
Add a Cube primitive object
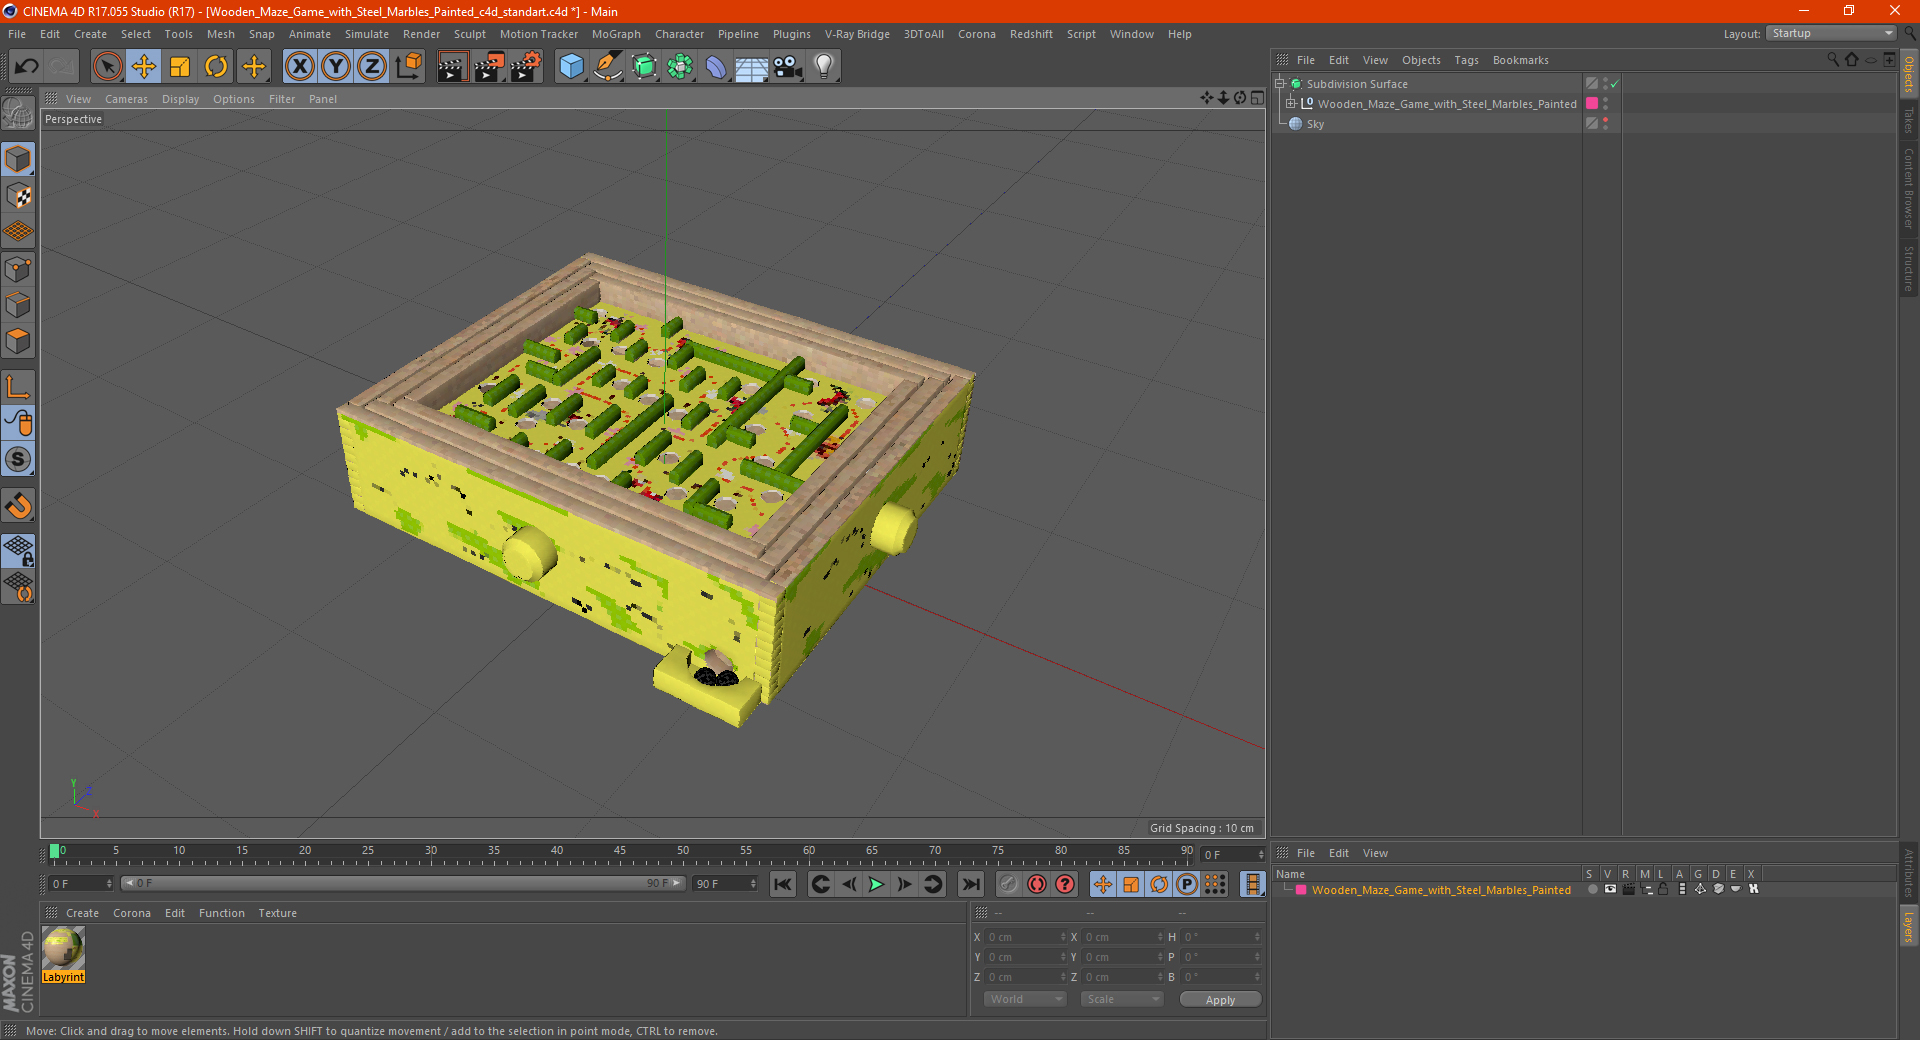coord(571,67)
